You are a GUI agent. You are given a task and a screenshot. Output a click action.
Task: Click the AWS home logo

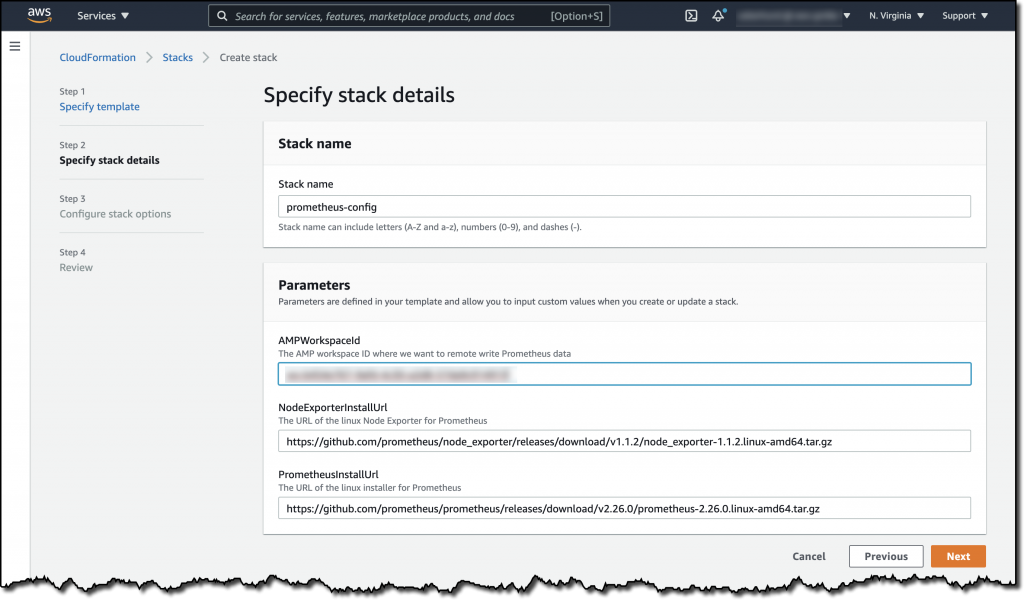pos(38,15)
